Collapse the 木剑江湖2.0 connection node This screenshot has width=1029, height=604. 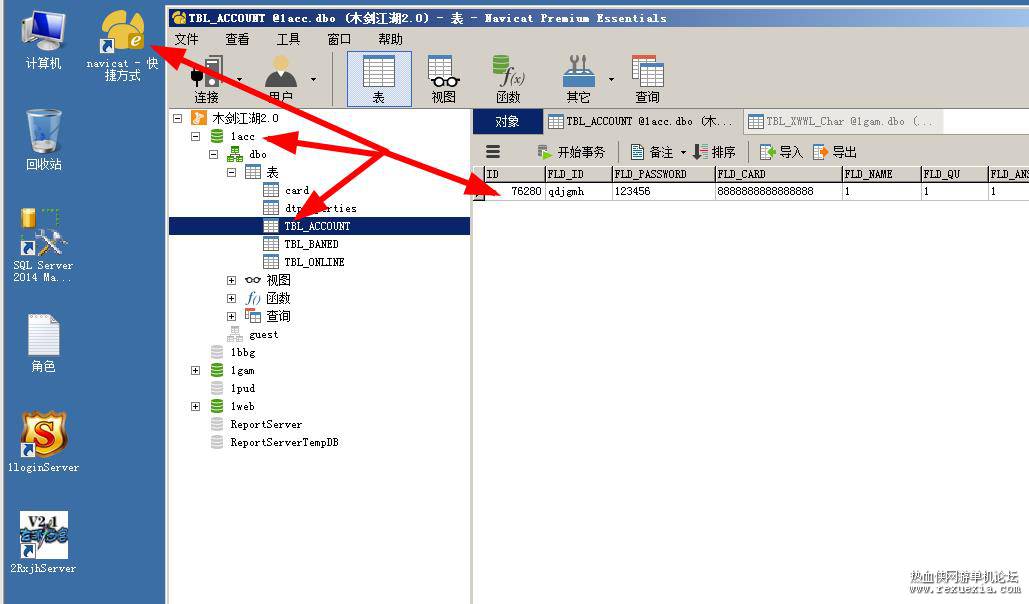click(x=178, y=118)
